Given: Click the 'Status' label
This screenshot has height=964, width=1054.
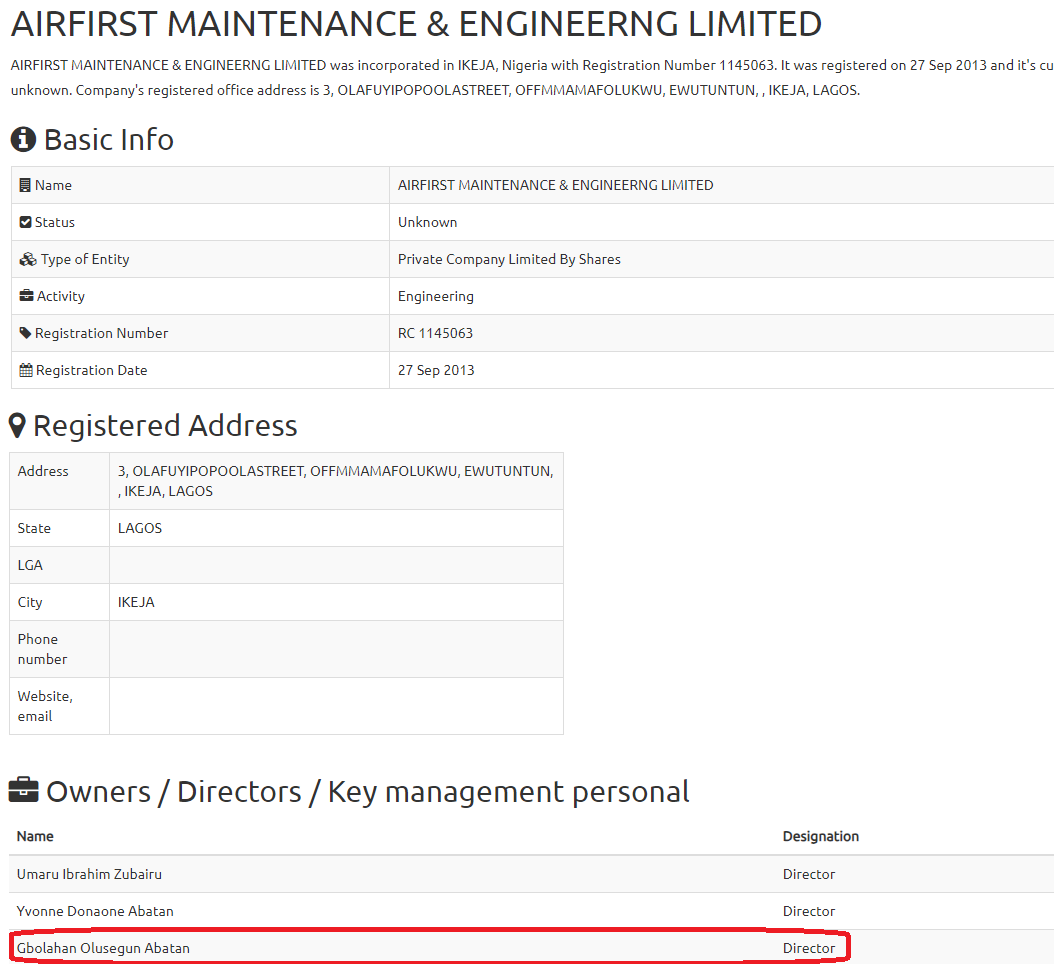Looking at the screenshot, I should tap(54, 222).
